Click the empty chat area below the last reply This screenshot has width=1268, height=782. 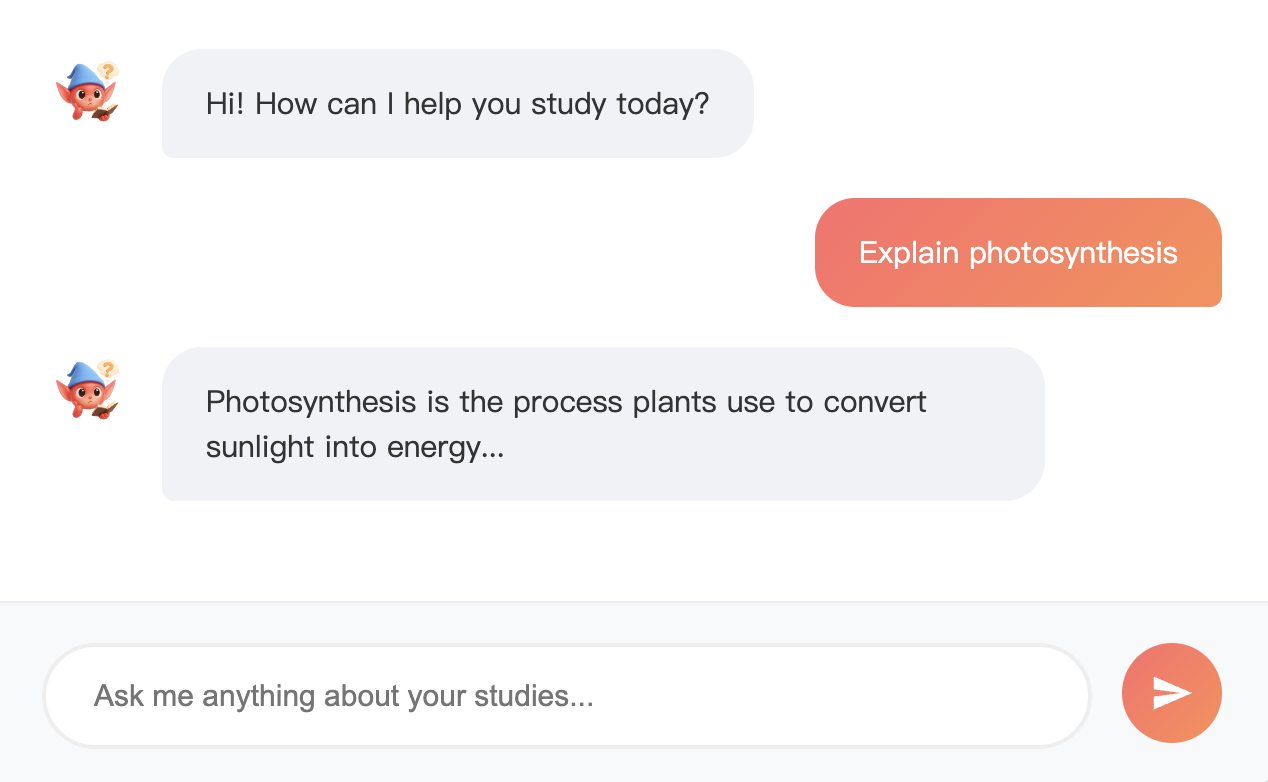pos(634,550)
